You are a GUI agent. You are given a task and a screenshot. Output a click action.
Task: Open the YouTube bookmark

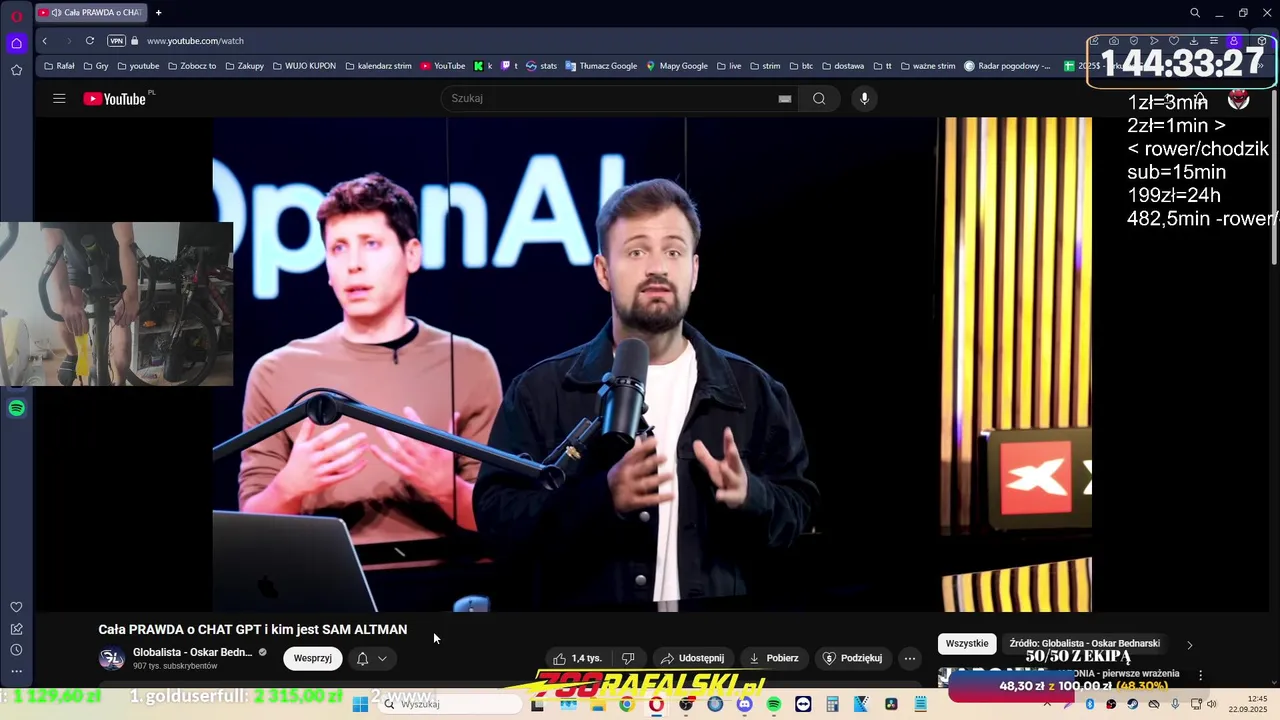point(443,66)
